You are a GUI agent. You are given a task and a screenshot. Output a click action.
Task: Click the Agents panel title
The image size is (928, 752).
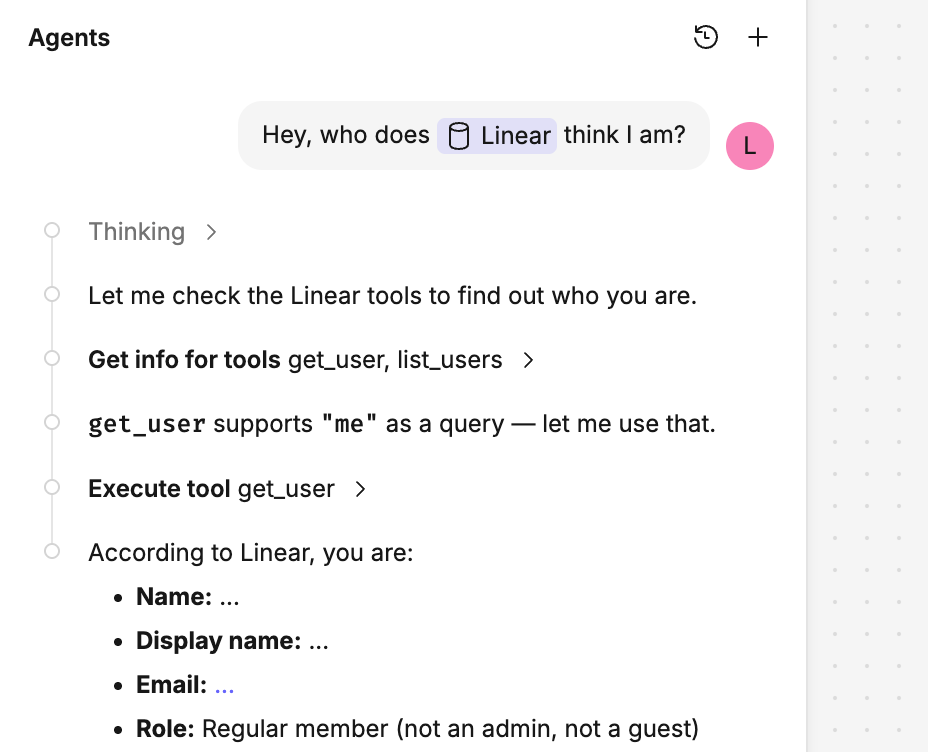(x=69, y=38)
